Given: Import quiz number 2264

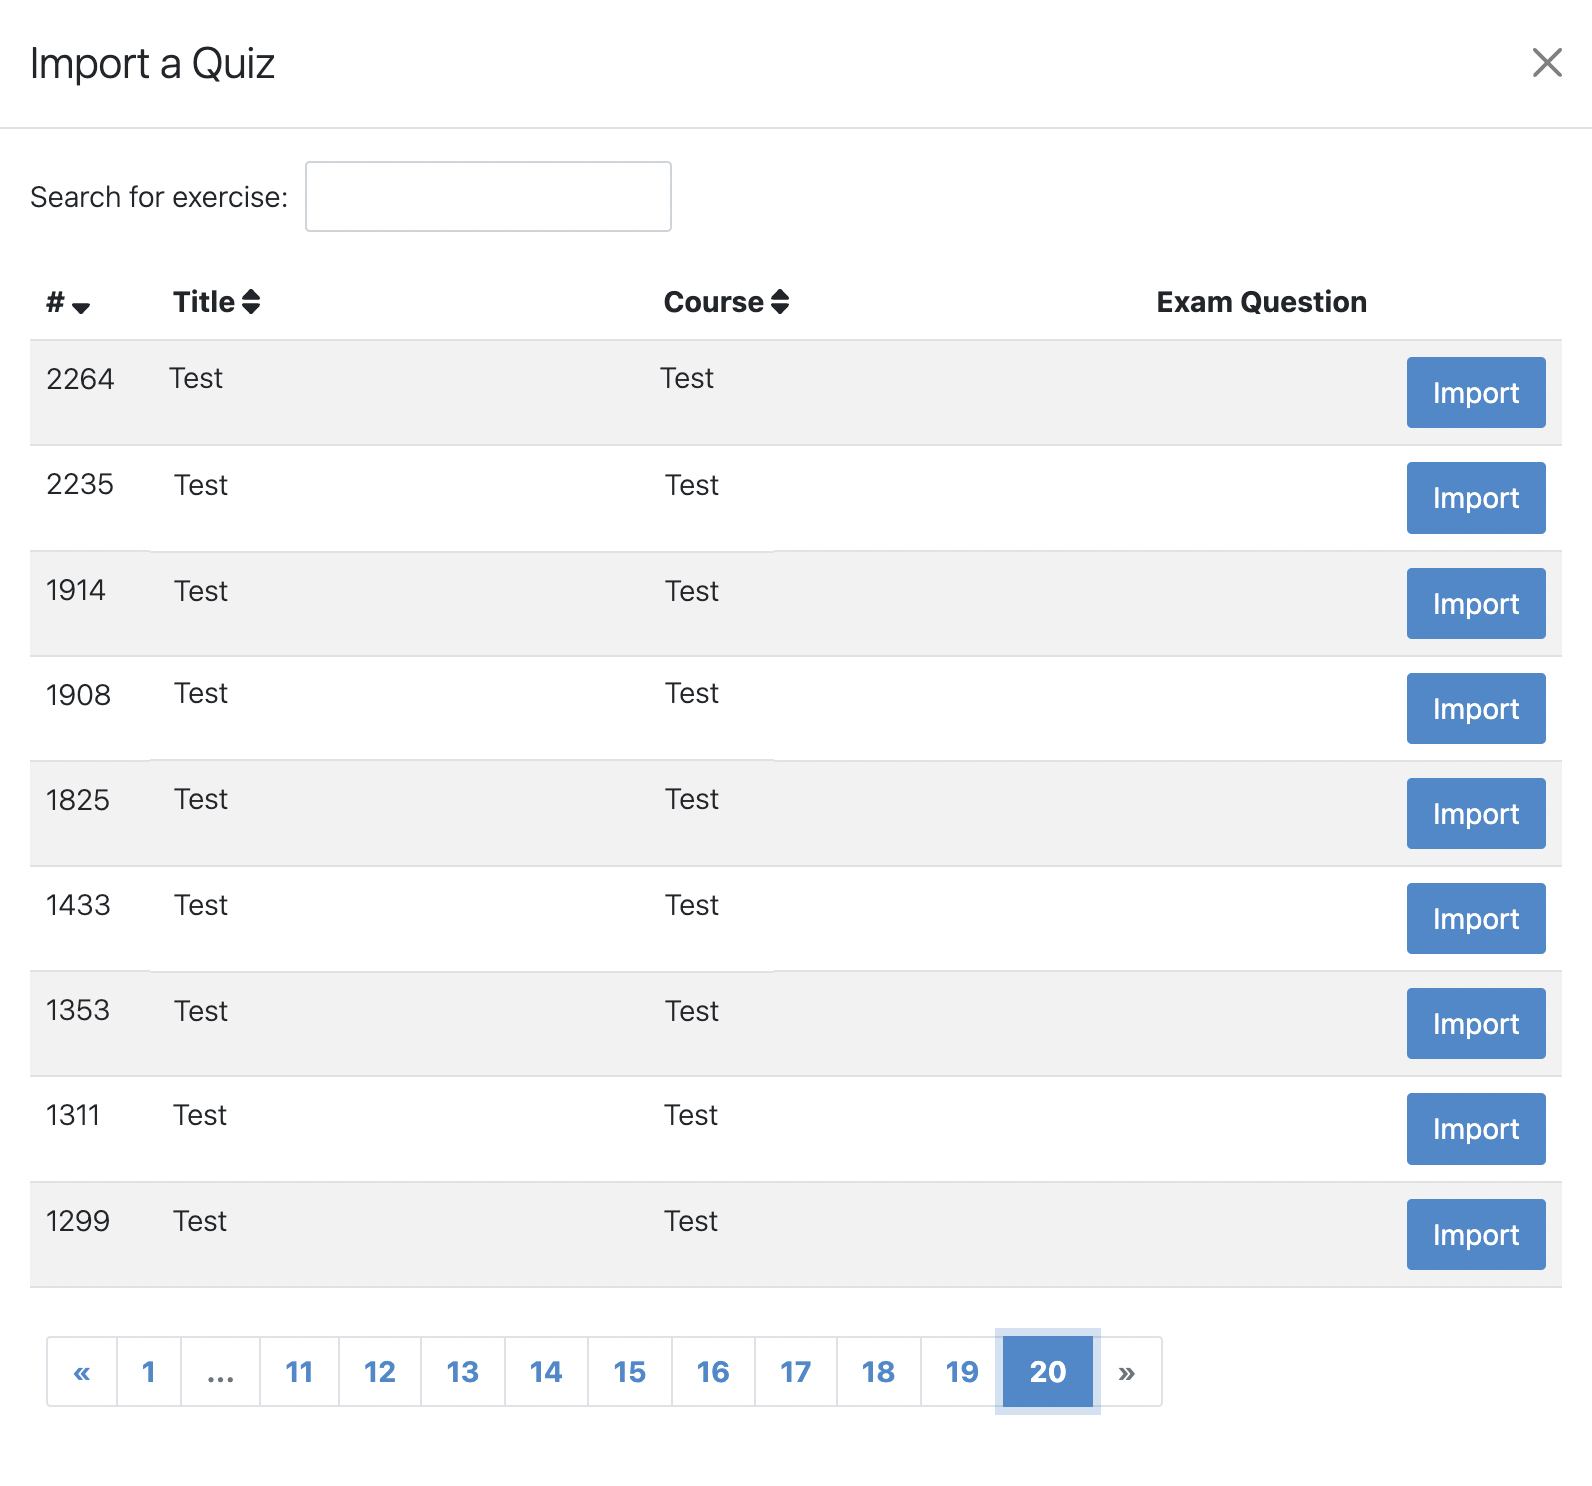Looking at the screenshot, I should tap(1475, 393).
